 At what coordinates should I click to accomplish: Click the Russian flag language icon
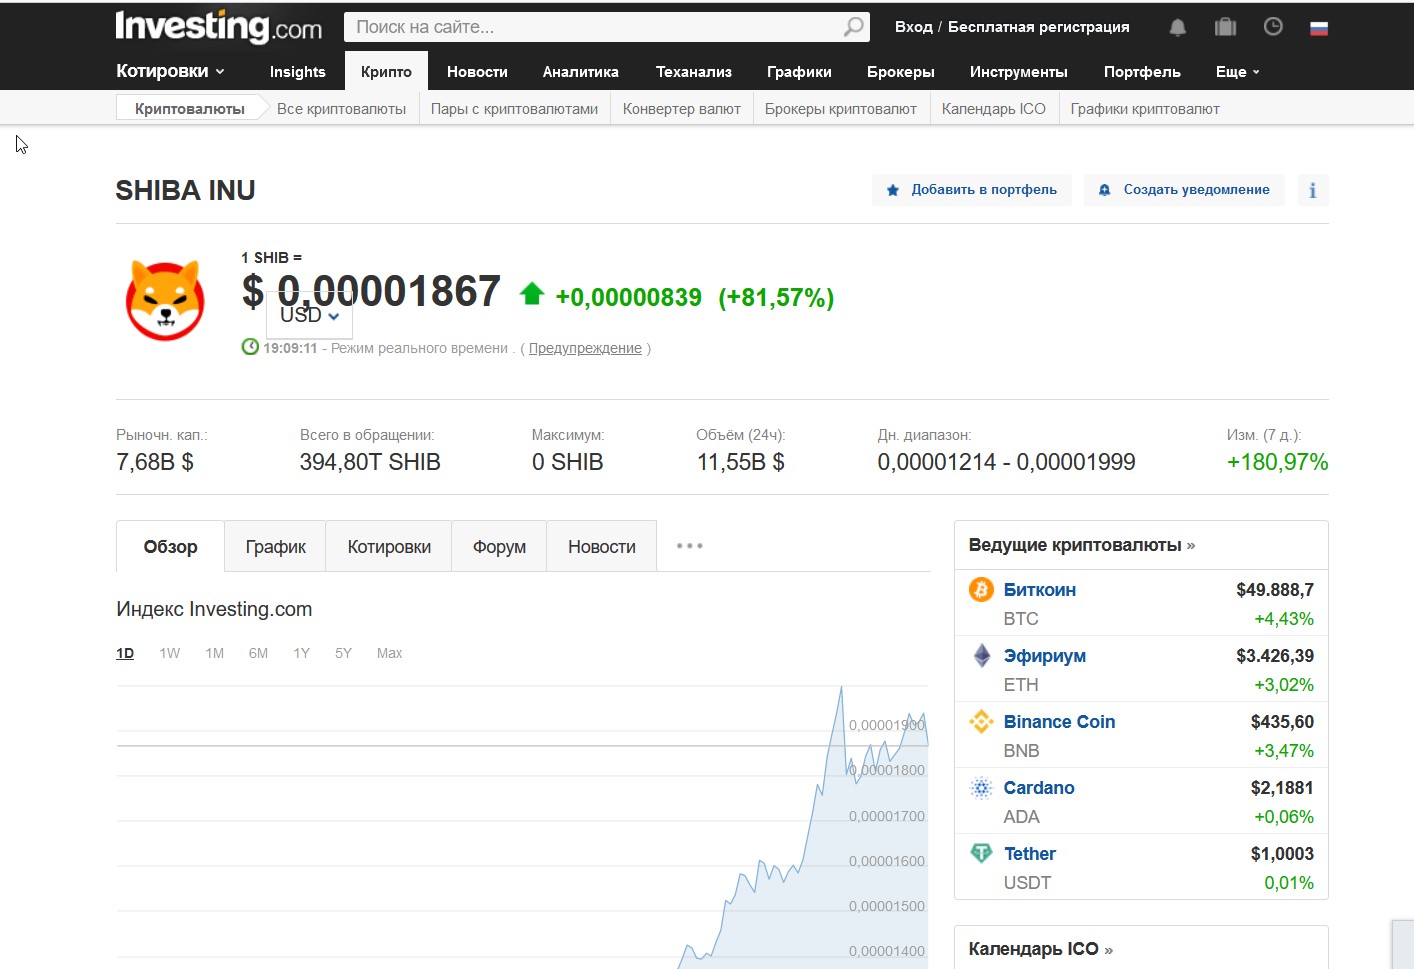pyautogui.click(x=1319, y=28)
